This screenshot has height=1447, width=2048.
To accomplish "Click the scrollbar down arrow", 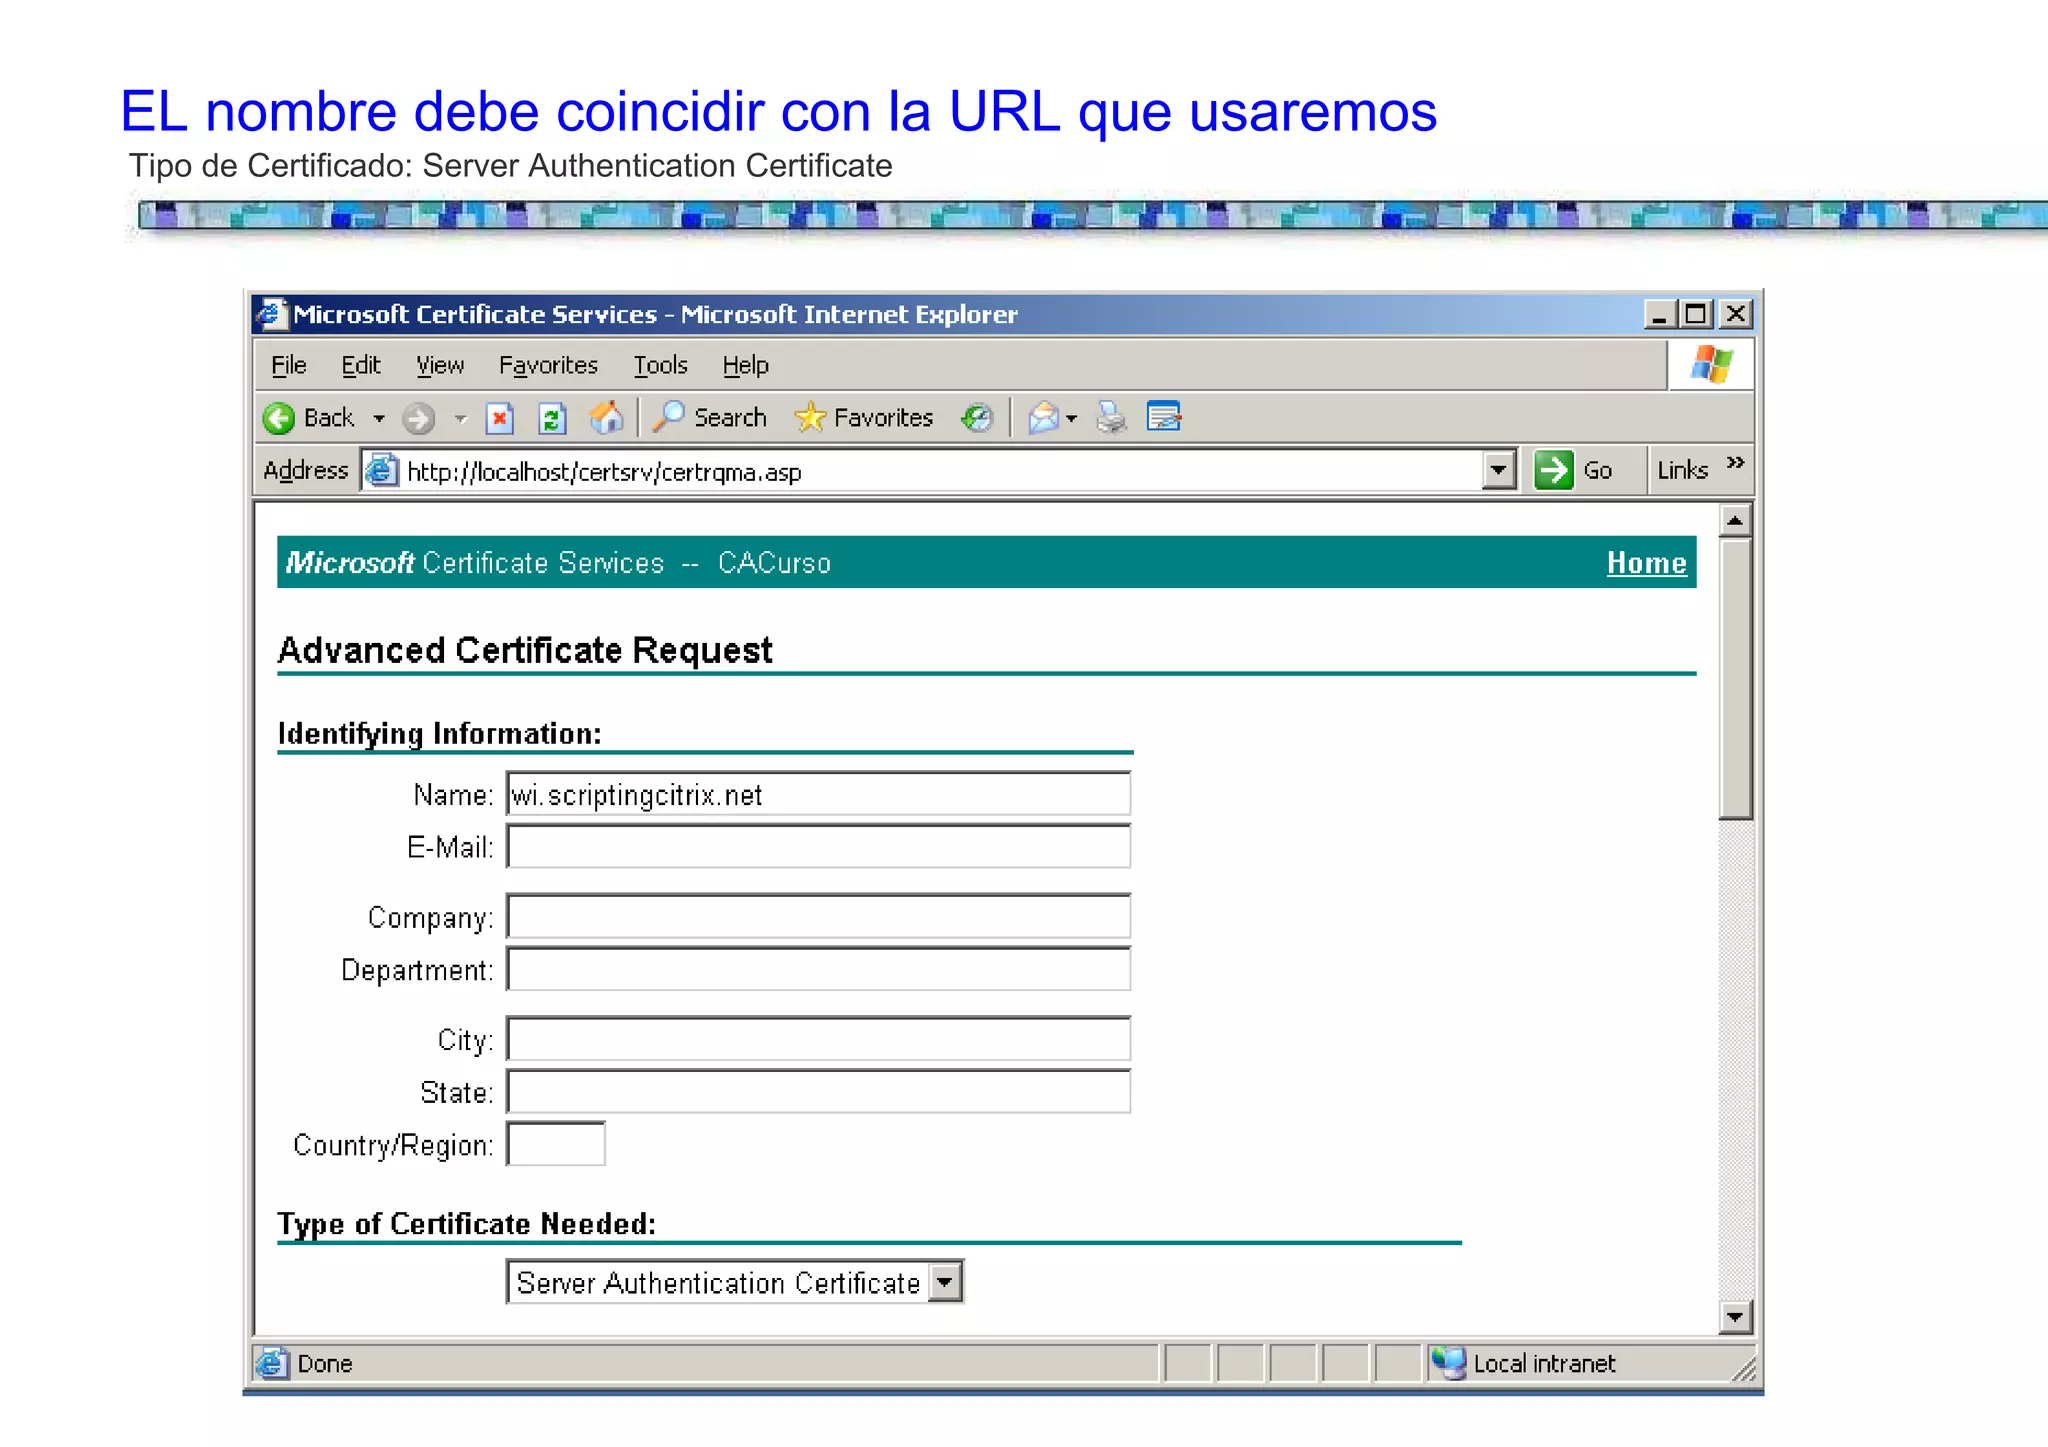I will tap(1735, 1317).
